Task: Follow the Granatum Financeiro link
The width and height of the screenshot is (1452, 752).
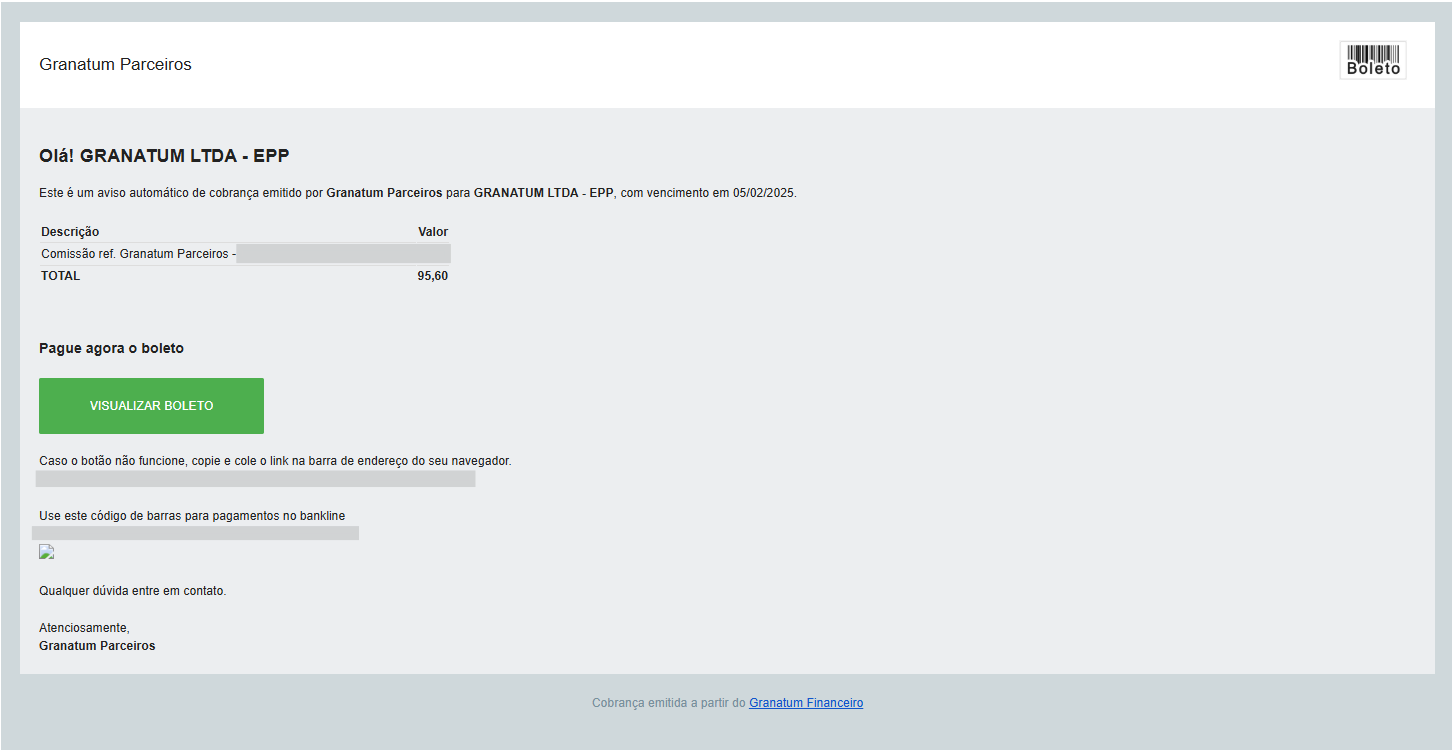Action: (x=806, y=703)
